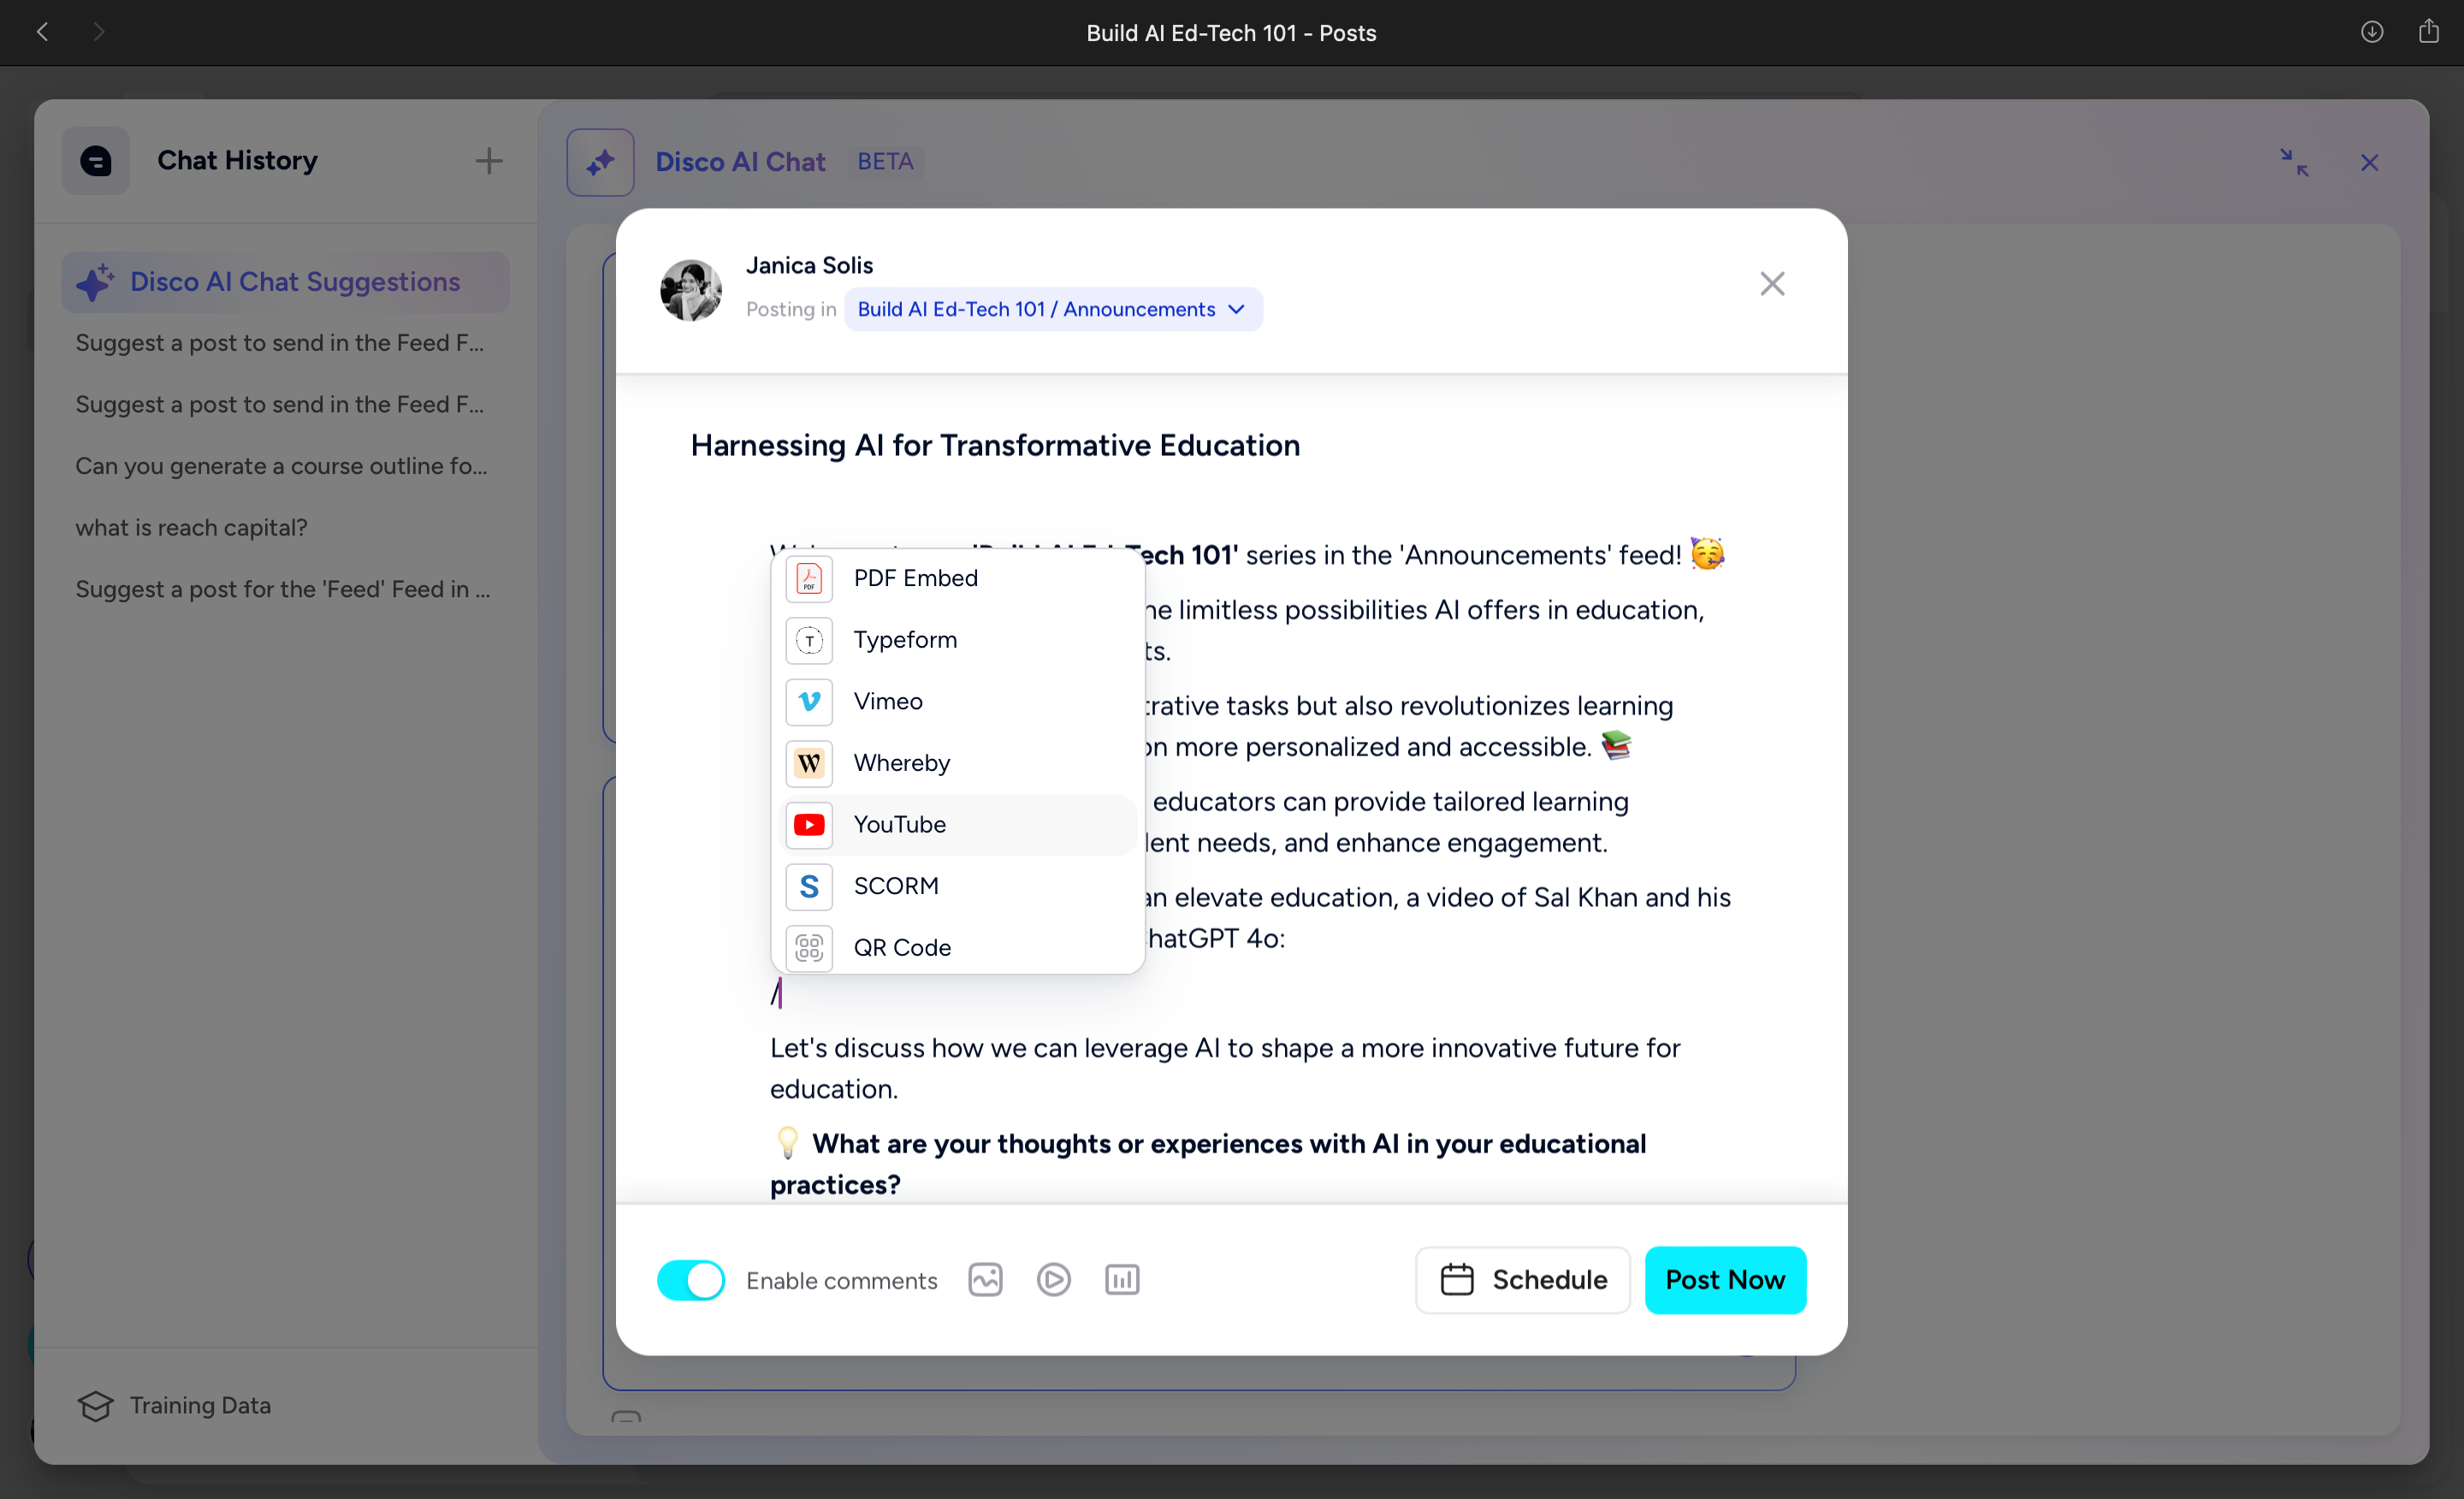
Task: Open 'what is reach capital?' chat
Action: click(191, 528)
